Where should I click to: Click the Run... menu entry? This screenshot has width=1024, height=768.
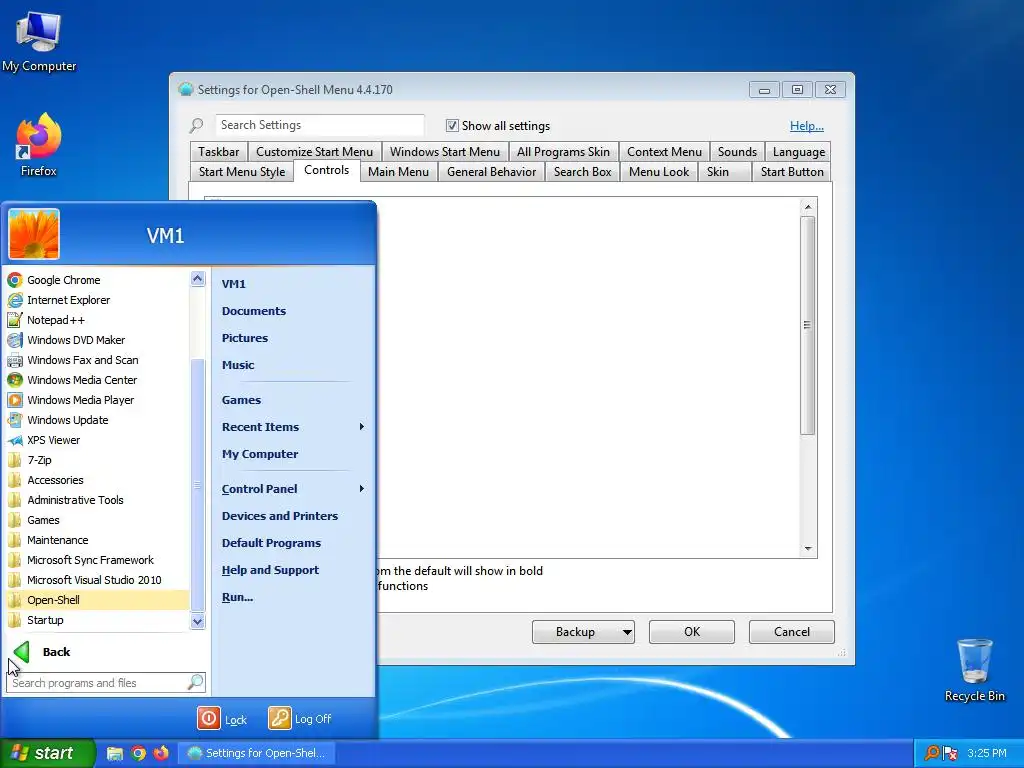tap(237, 597)
